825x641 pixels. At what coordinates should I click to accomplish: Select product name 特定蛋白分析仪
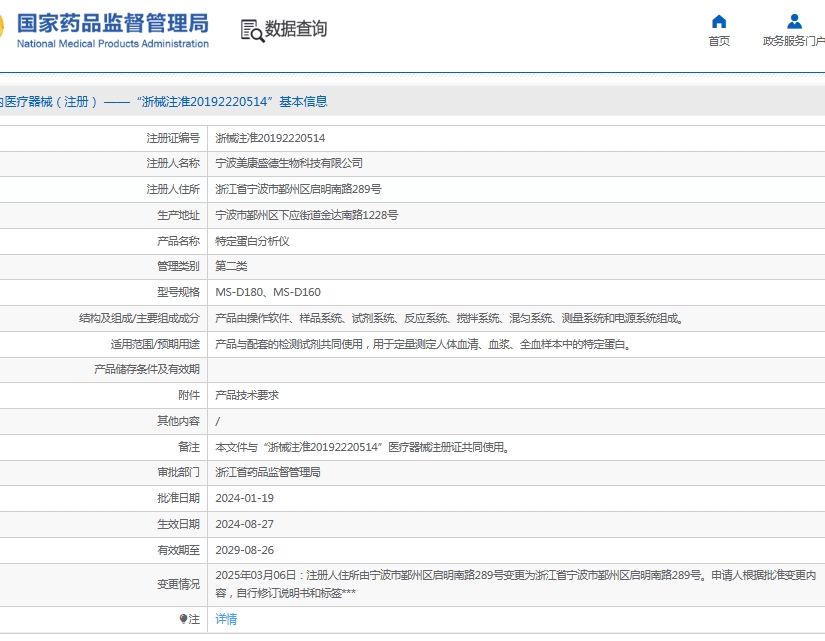click(x=252, y=241)
